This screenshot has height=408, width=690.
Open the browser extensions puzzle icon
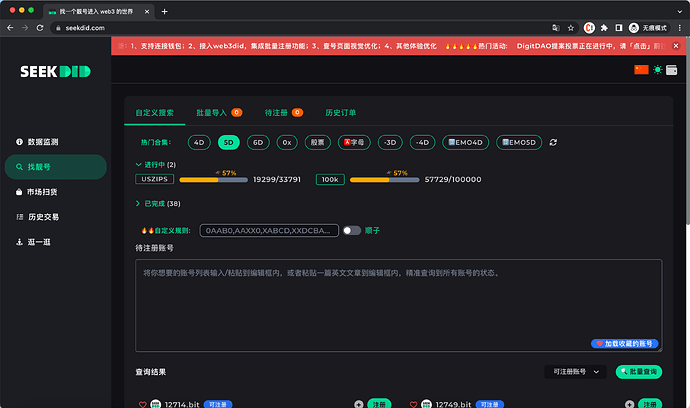click(604, 28)
